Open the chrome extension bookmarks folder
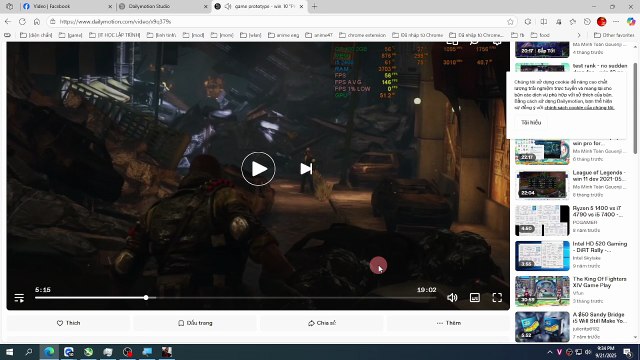This screenshot has width=640, height=360. [x=362, y=35]
